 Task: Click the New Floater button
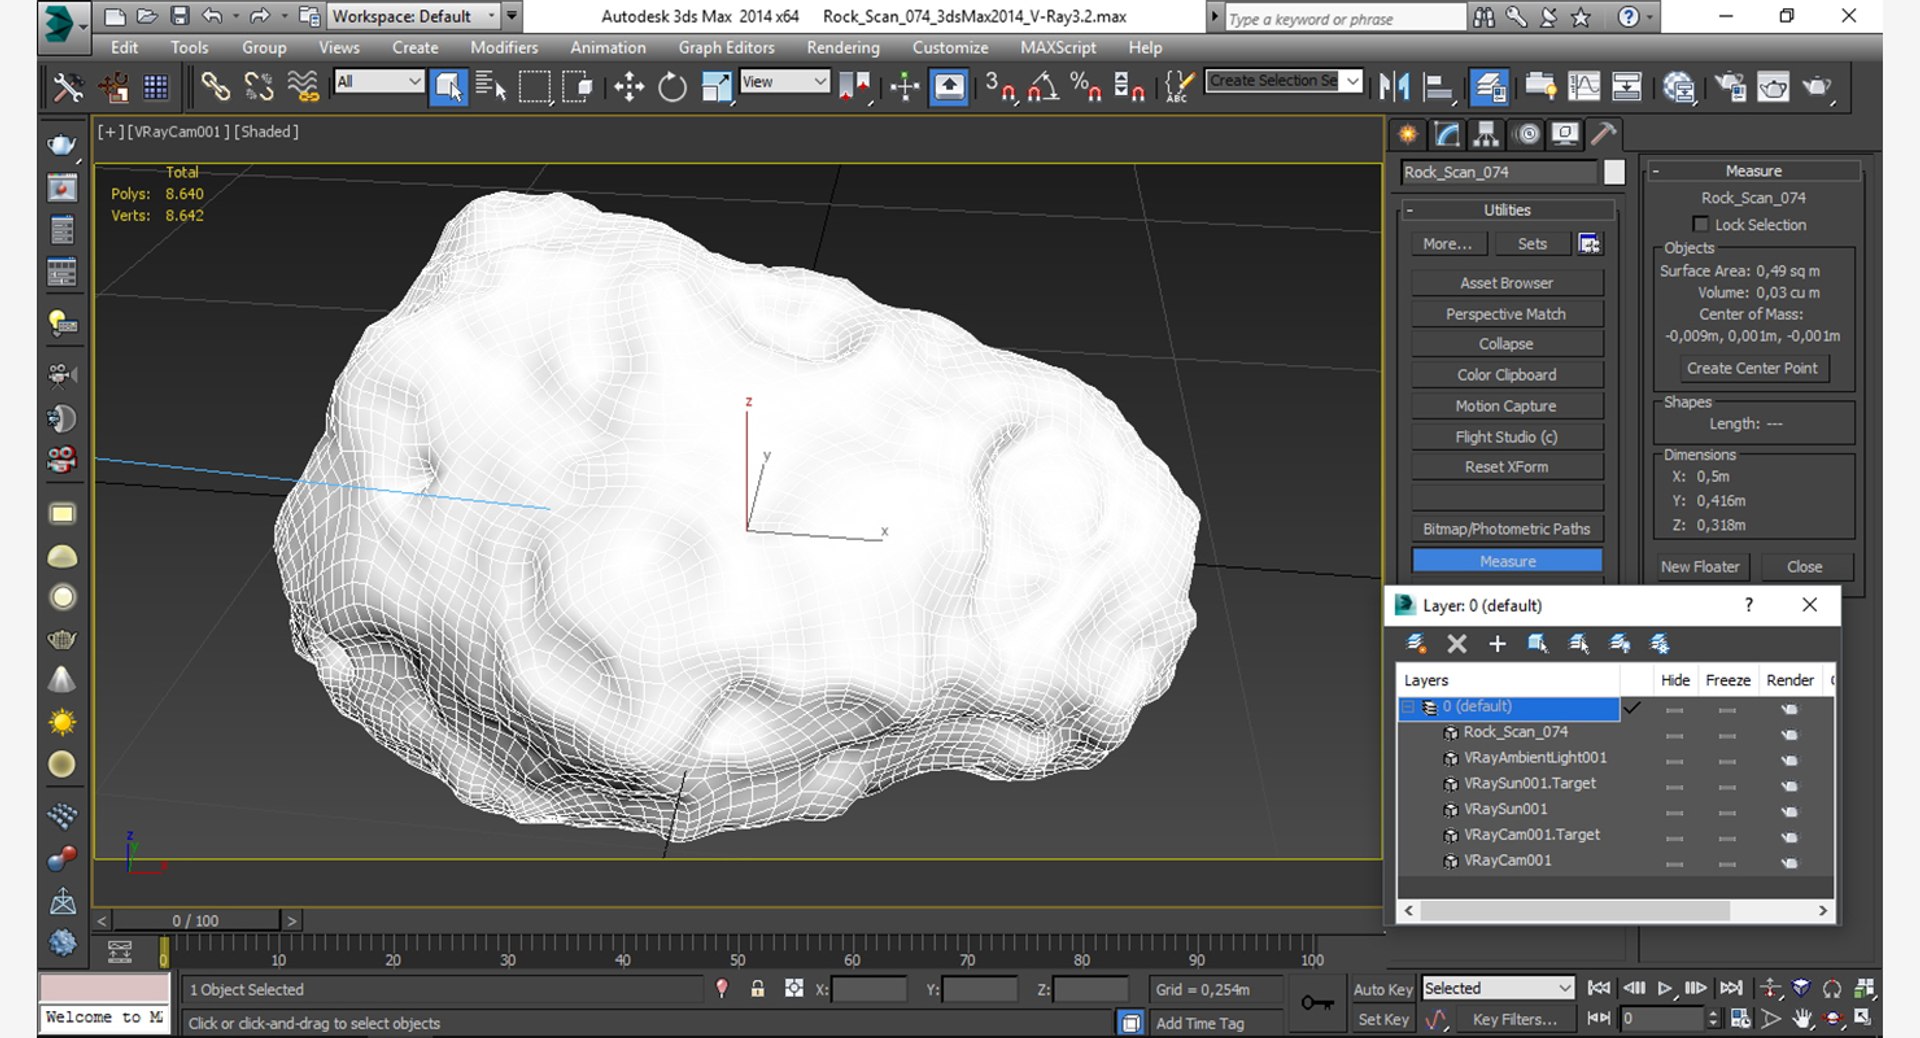click(x=1700, y=567)
